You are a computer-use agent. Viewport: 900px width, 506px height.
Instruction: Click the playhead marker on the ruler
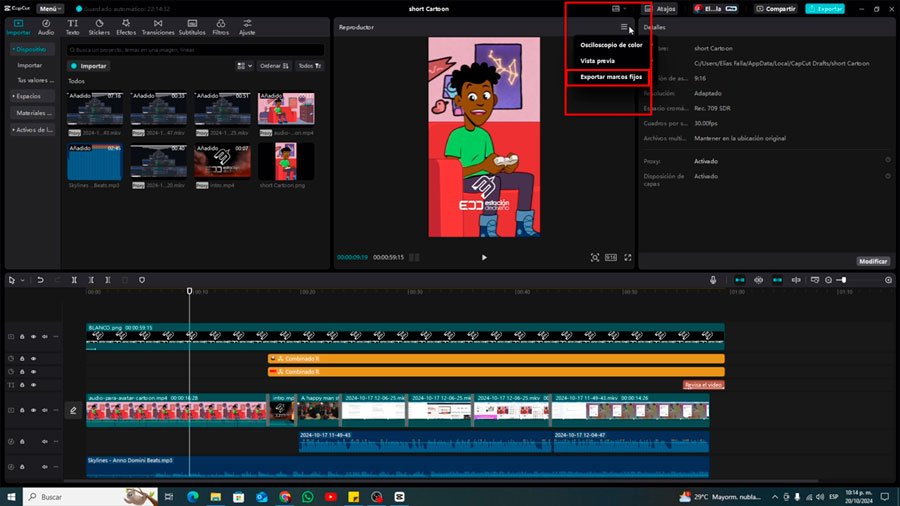(x=189, y=291)
